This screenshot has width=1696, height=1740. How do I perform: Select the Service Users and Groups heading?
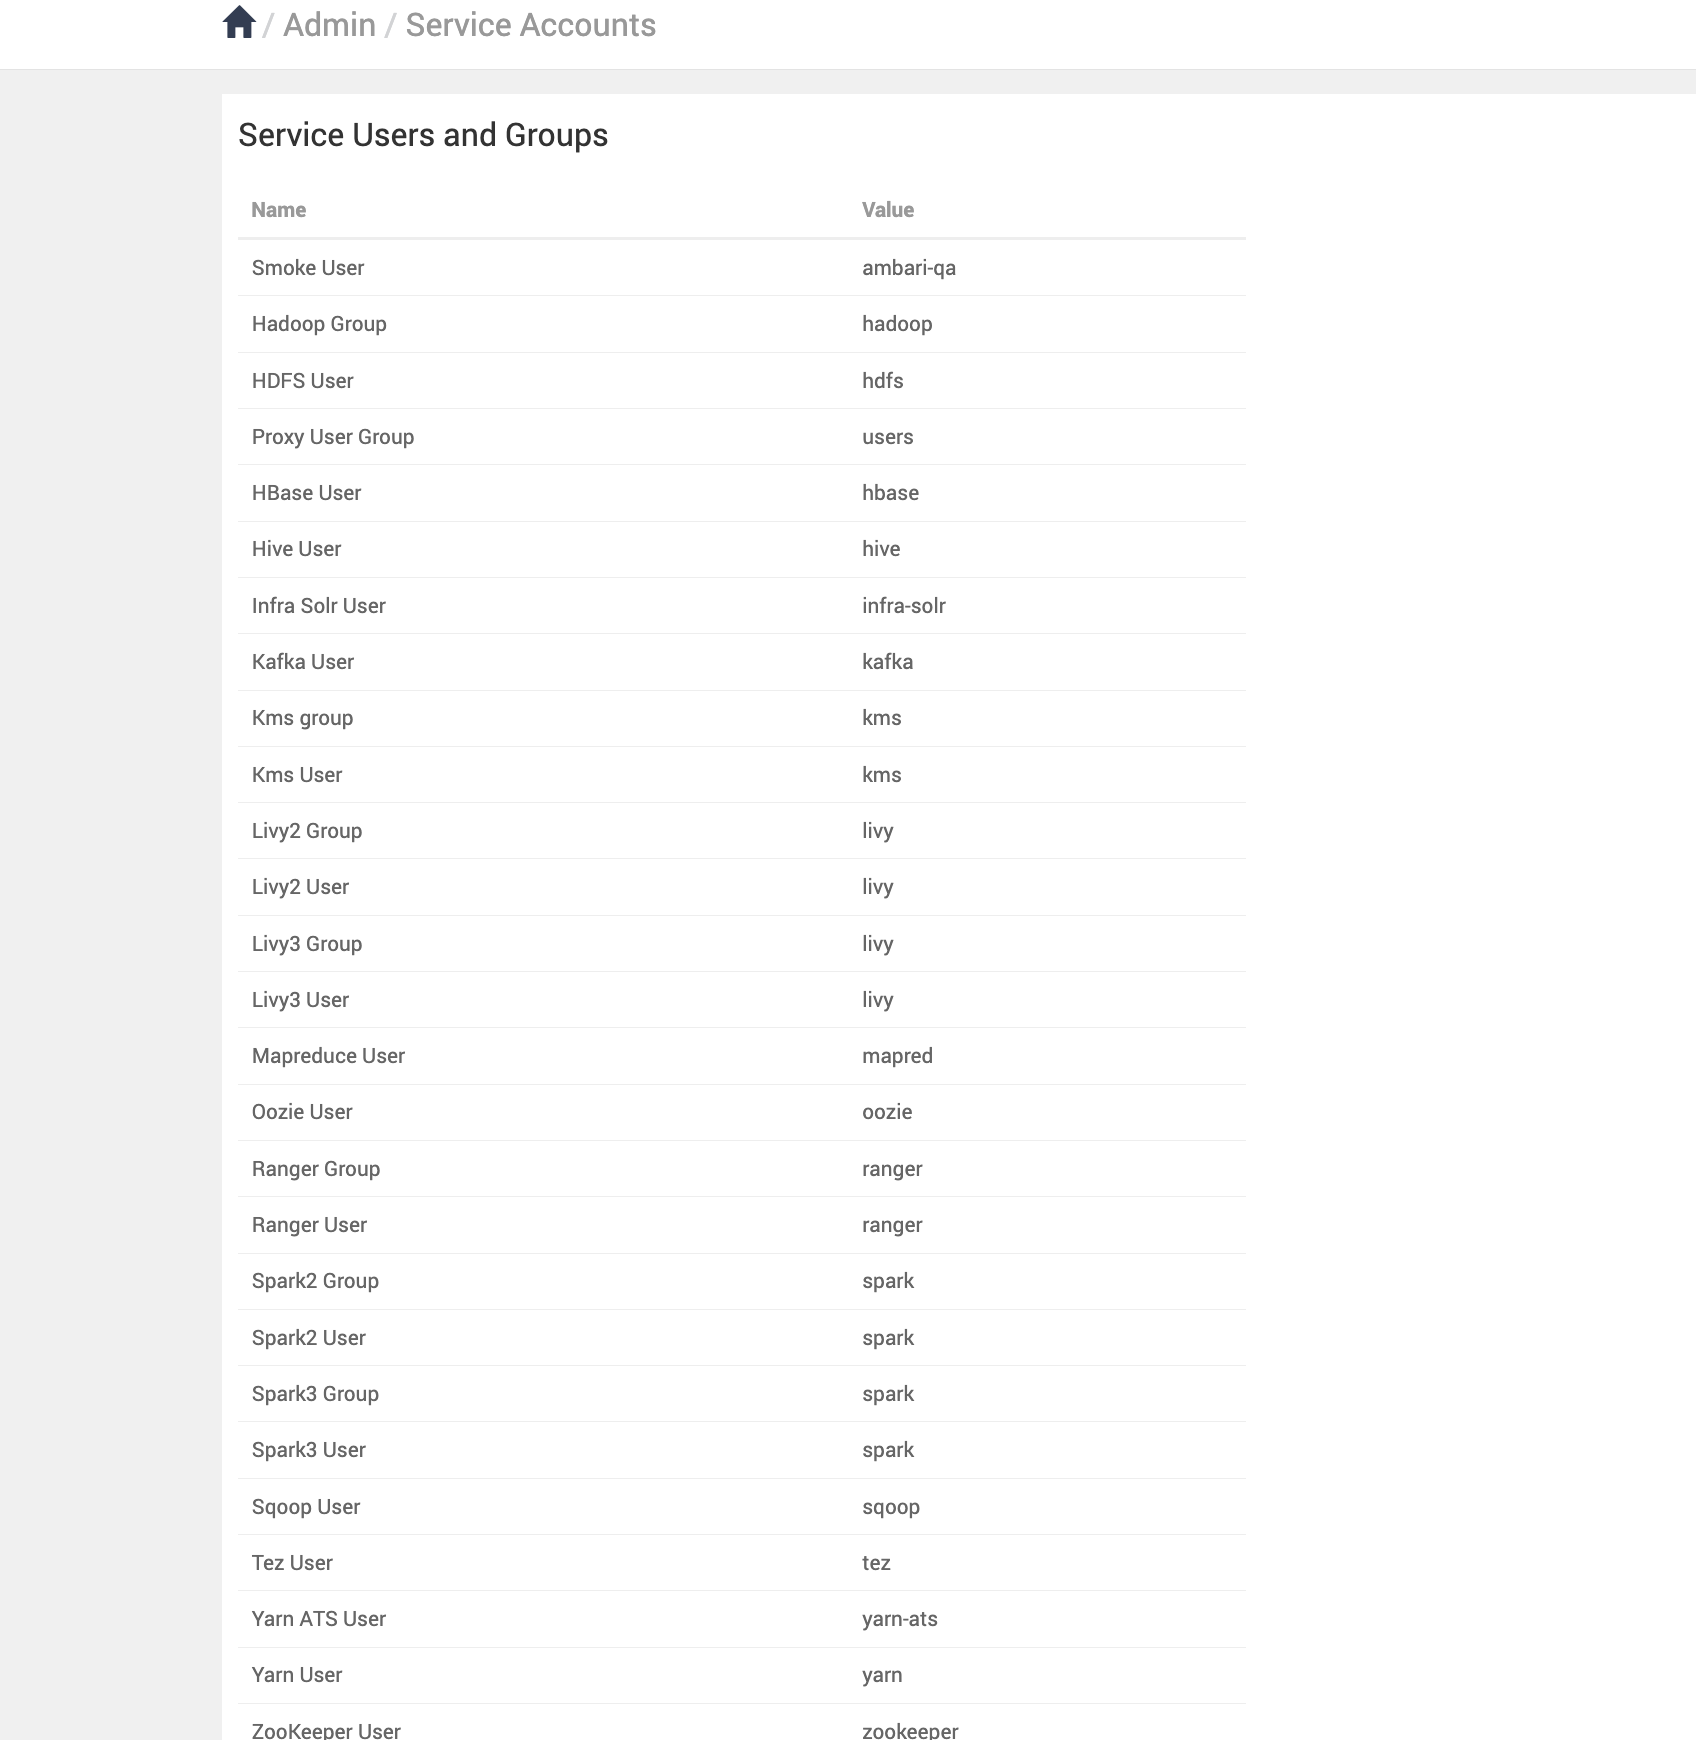point(423,135)
